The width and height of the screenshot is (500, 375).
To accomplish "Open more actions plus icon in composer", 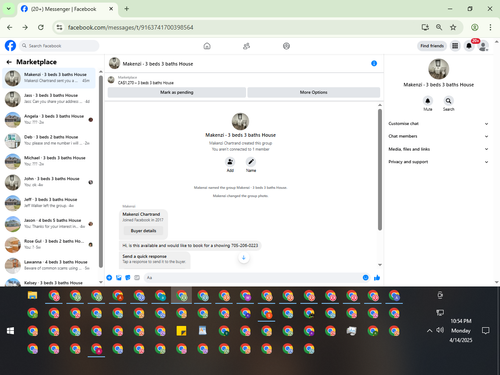I will point(109,278).
